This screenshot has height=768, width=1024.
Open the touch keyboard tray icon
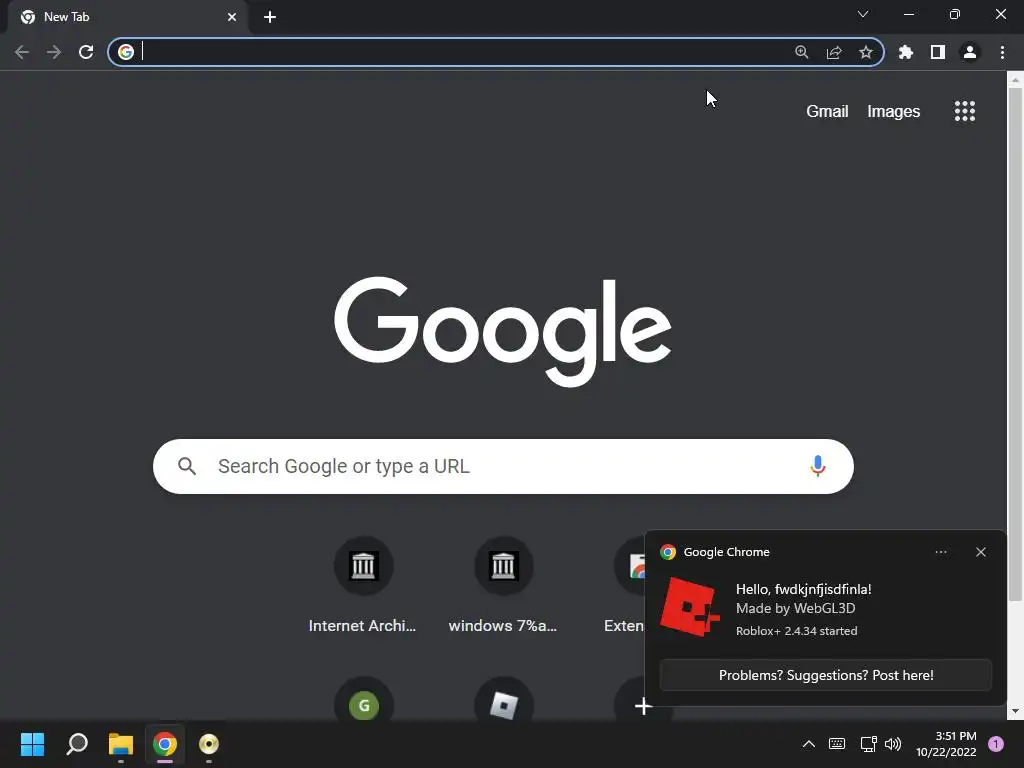click(837, 744)
